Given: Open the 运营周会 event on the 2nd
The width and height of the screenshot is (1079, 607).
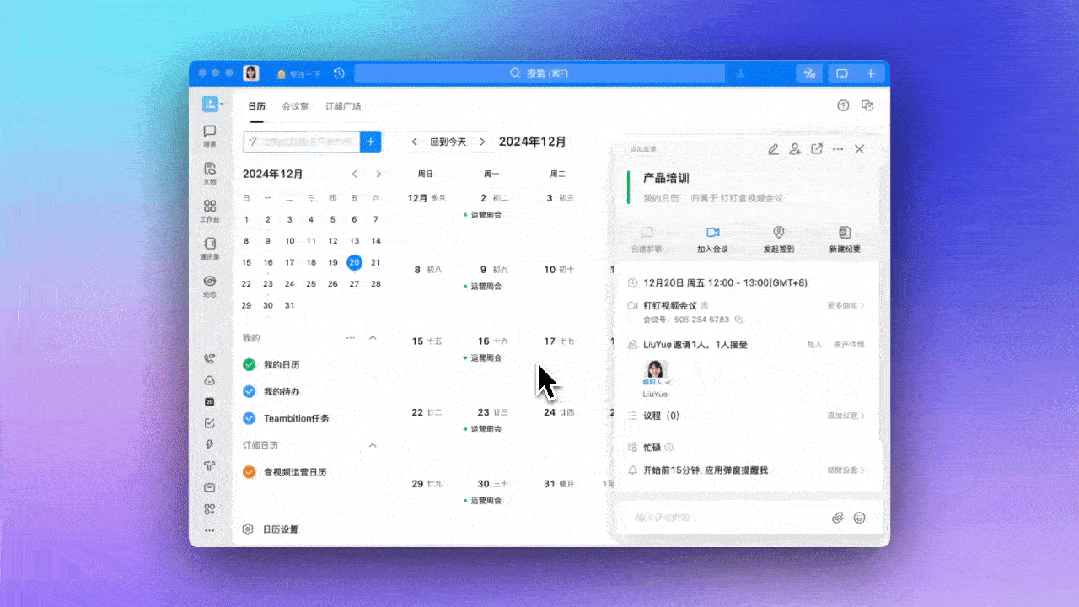Looking at the screenshot, I should coord(484,215).
